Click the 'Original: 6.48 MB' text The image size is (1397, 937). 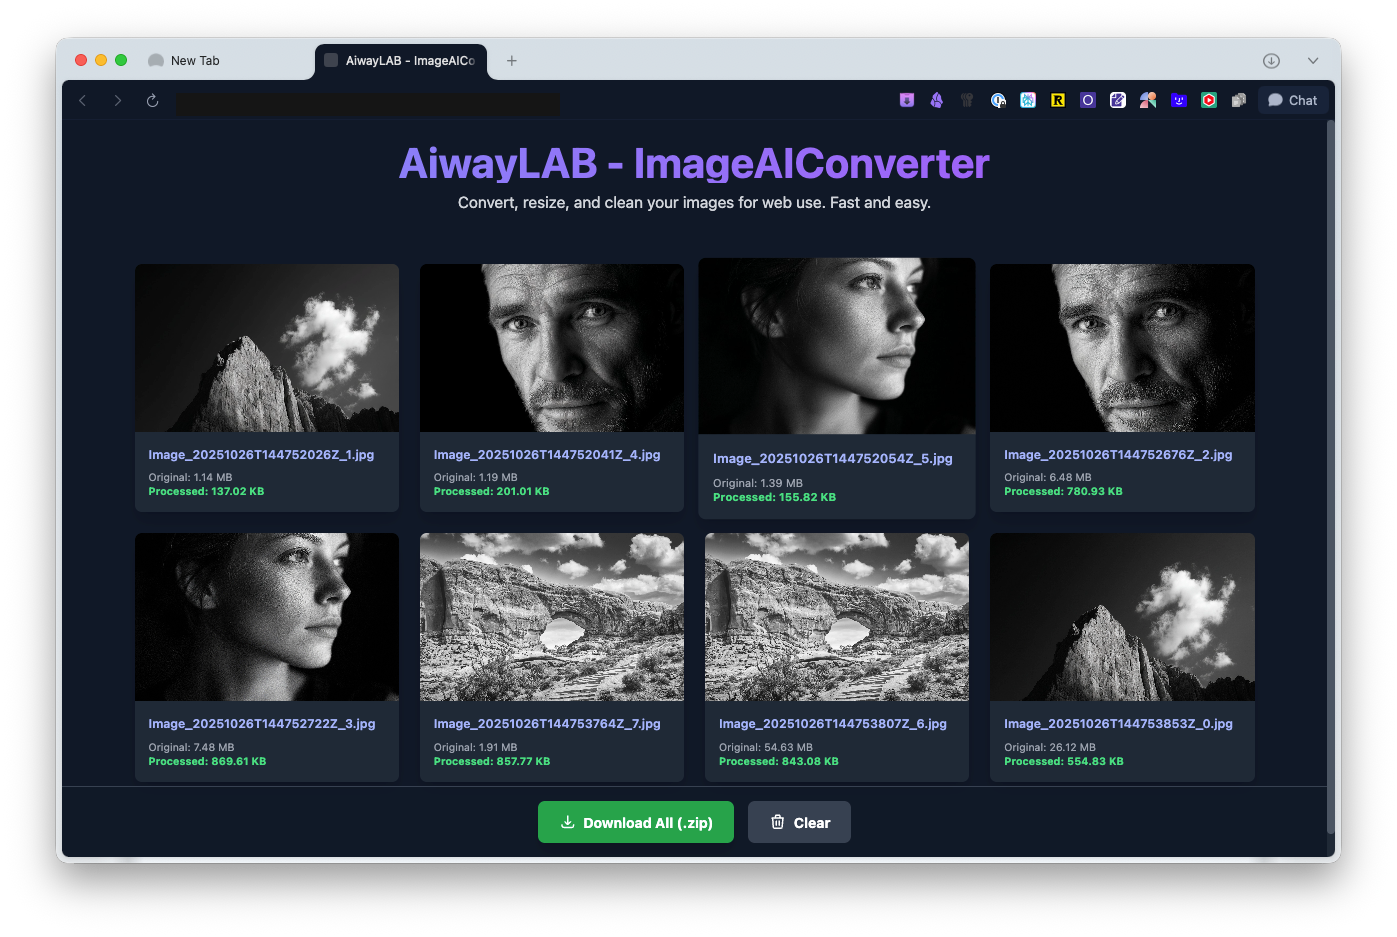click(x=1048, y=478)
